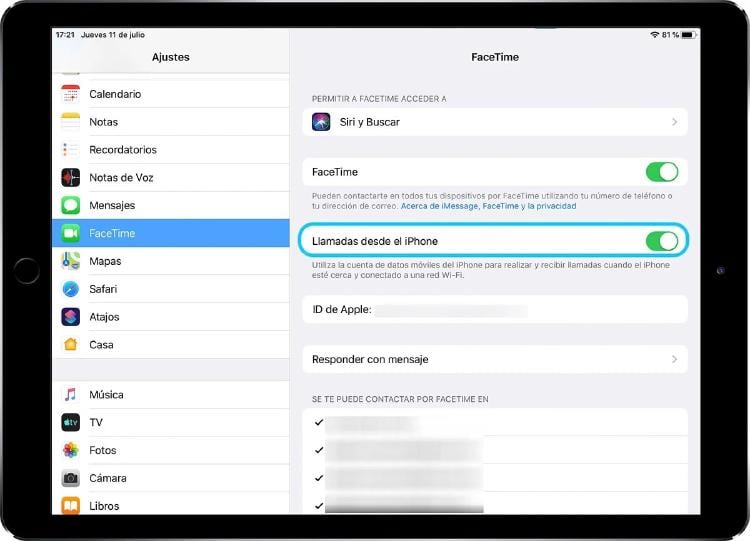Screen dimensions: 750x541
Task: Tap the FaceTime page title
Action: 495,57
